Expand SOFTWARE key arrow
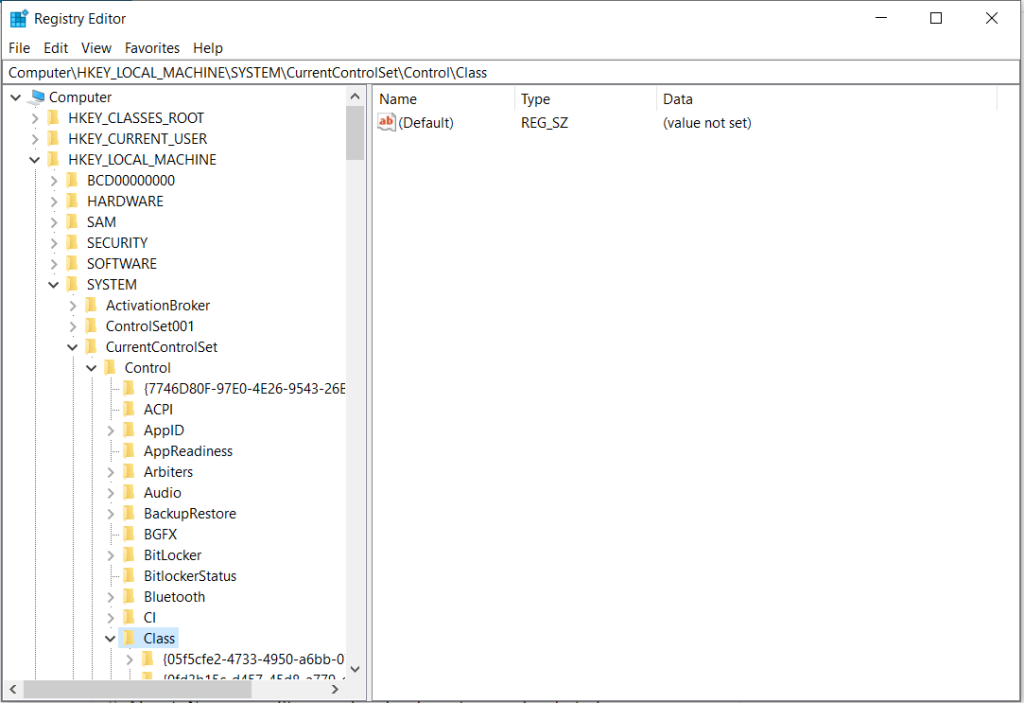The width and height of the screenshot is (1024, 703). click(54, 265)
